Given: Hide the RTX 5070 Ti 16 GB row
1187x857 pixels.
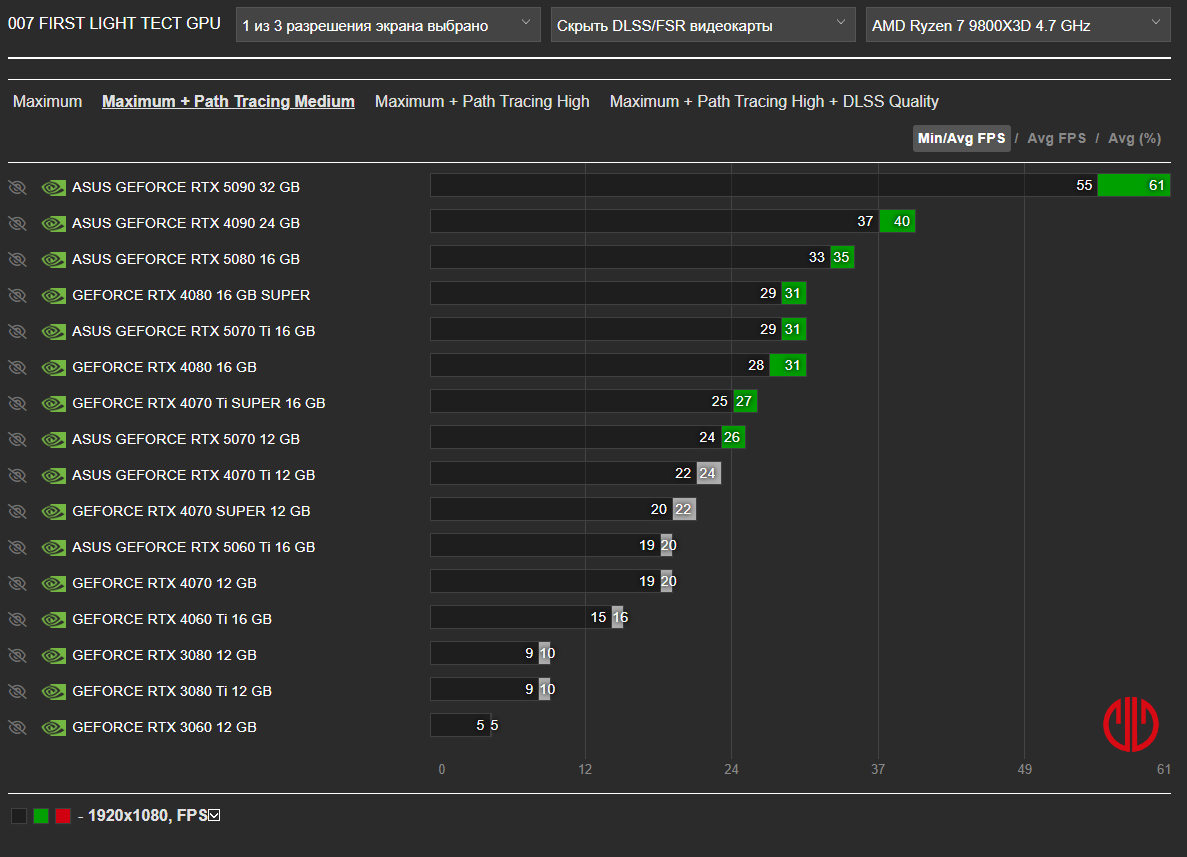Looking at the screenshot, I should point(17,332).
